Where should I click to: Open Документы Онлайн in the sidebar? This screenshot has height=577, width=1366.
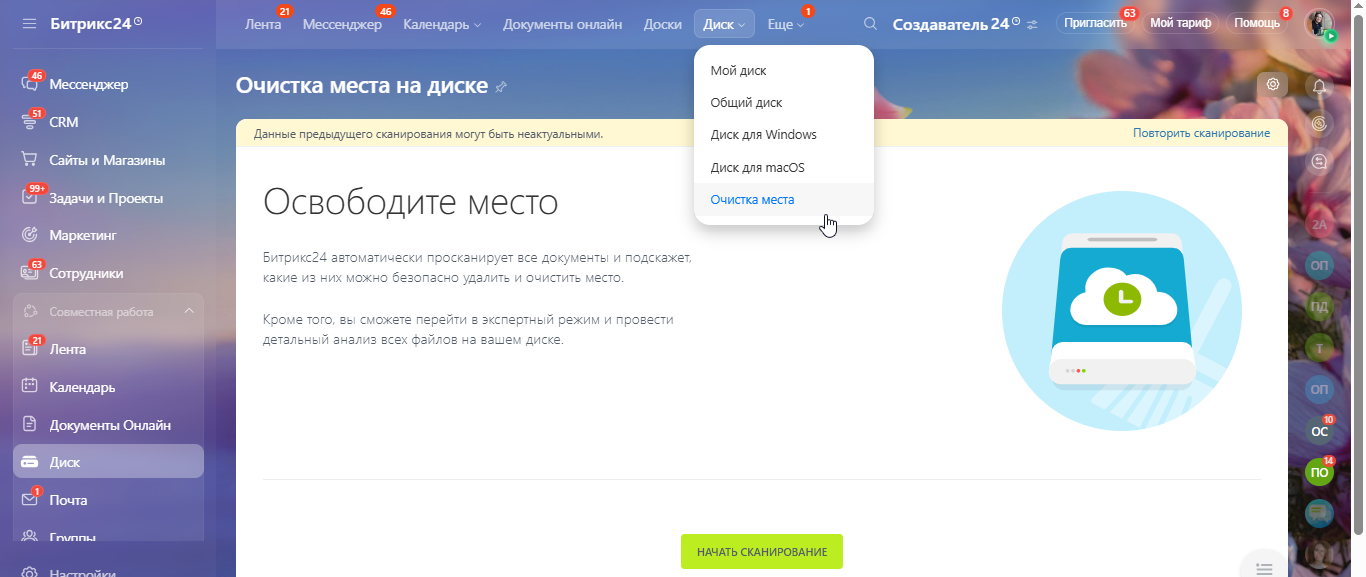click(108, 425)
